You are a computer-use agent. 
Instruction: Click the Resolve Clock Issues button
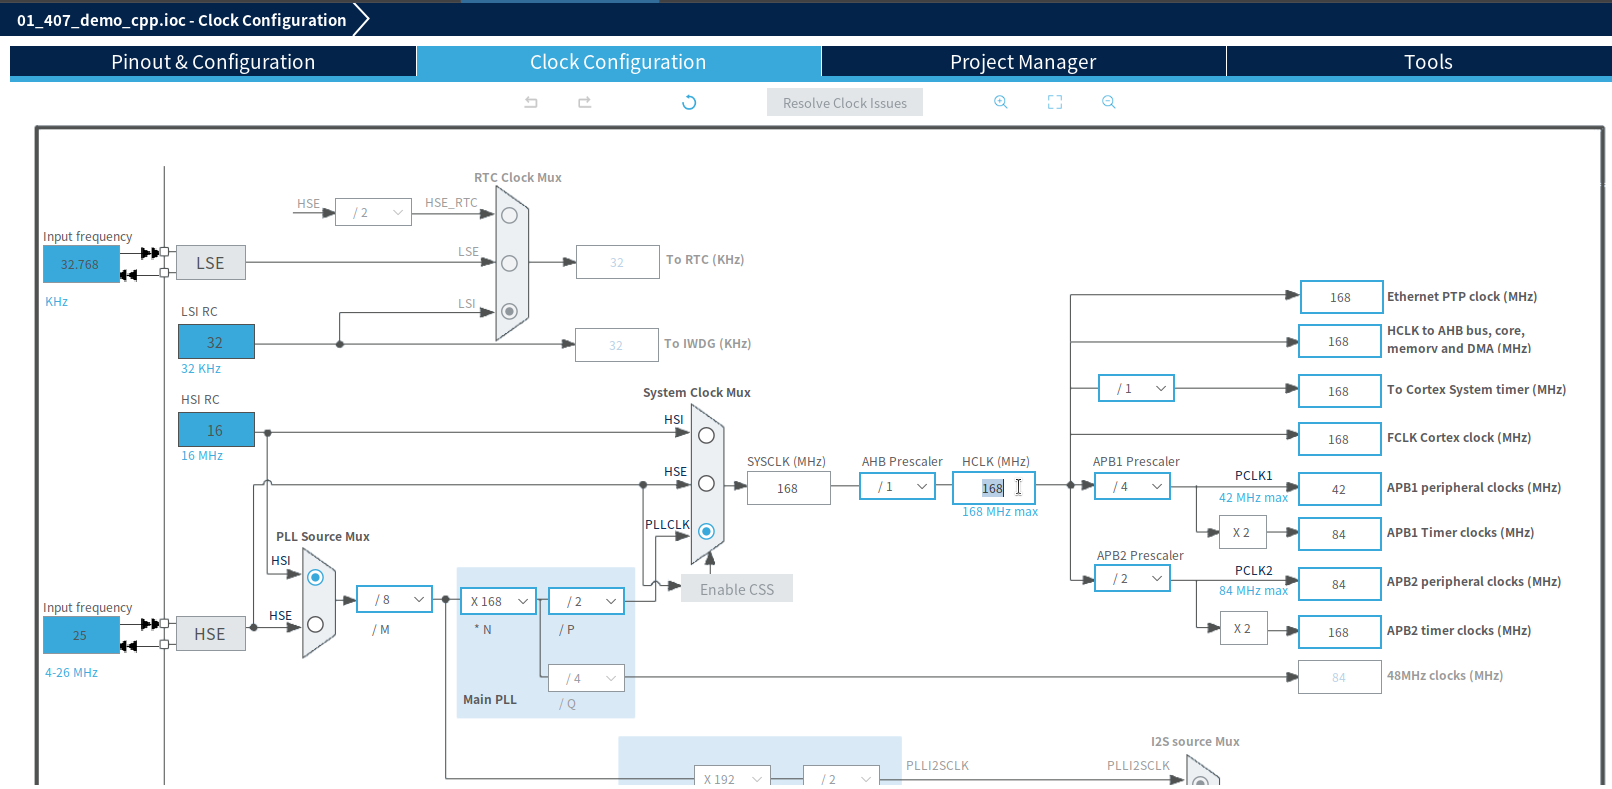click(844, 103)
